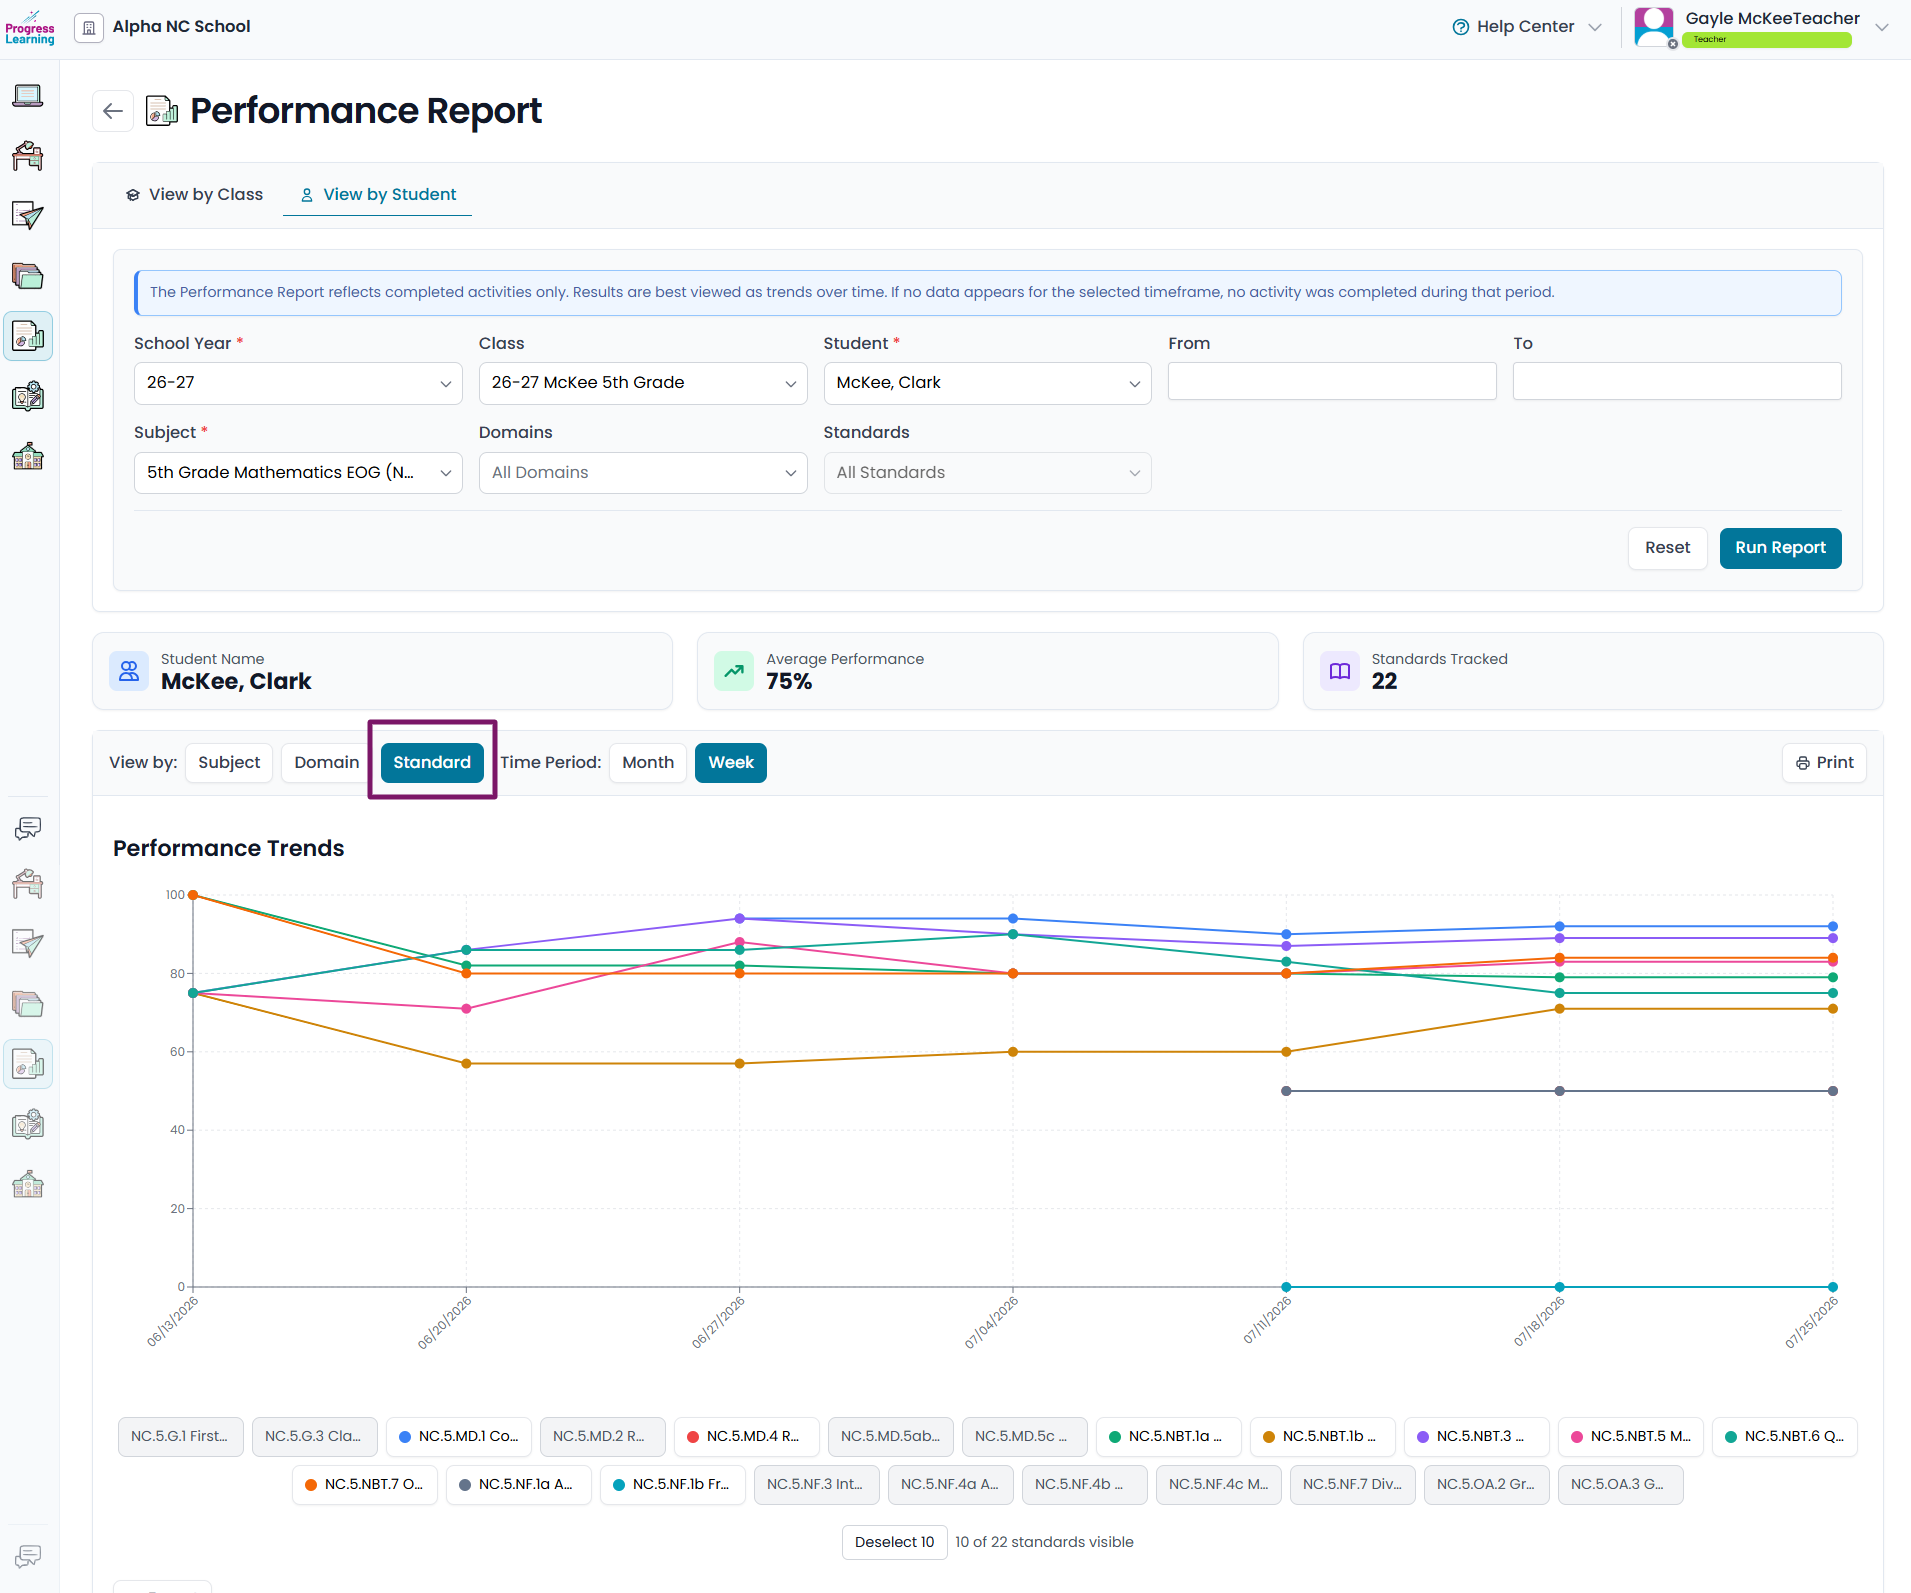The height and width of the screenshot is (1593, 1911).
Task: Click the school building sidebar icon
Action: (28, 457)
